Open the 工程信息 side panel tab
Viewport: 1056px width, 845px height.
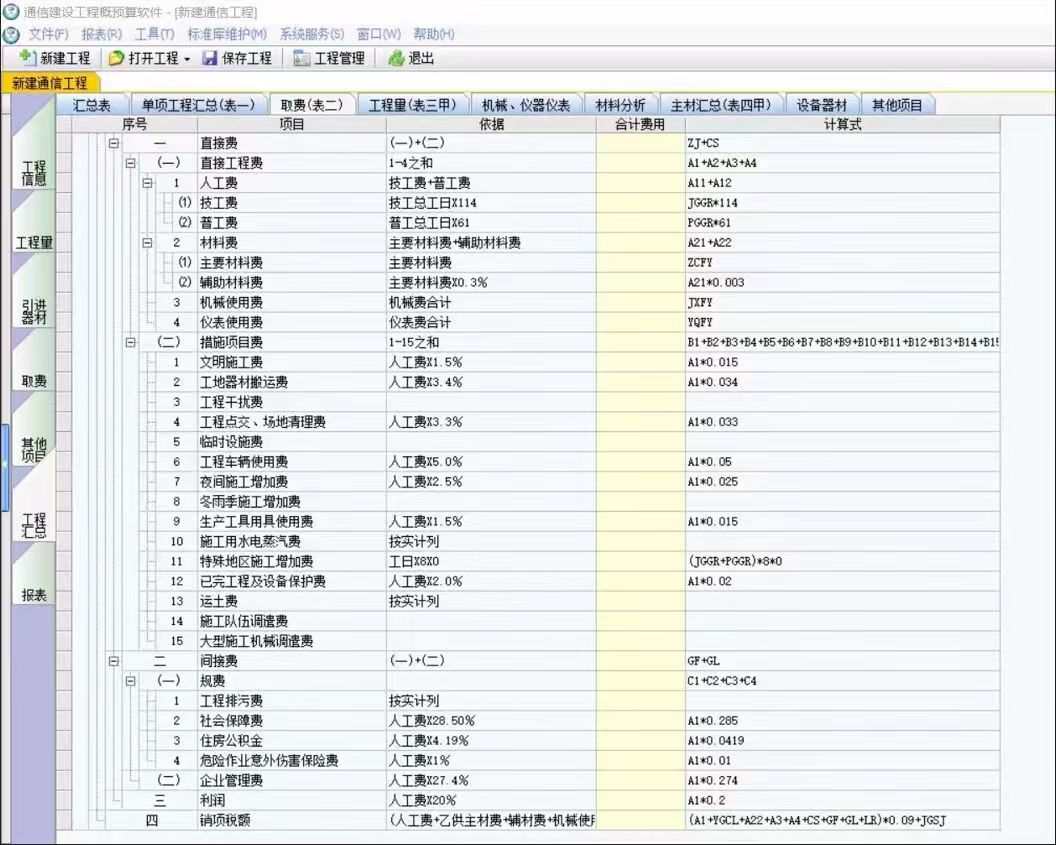pos(34,172)
